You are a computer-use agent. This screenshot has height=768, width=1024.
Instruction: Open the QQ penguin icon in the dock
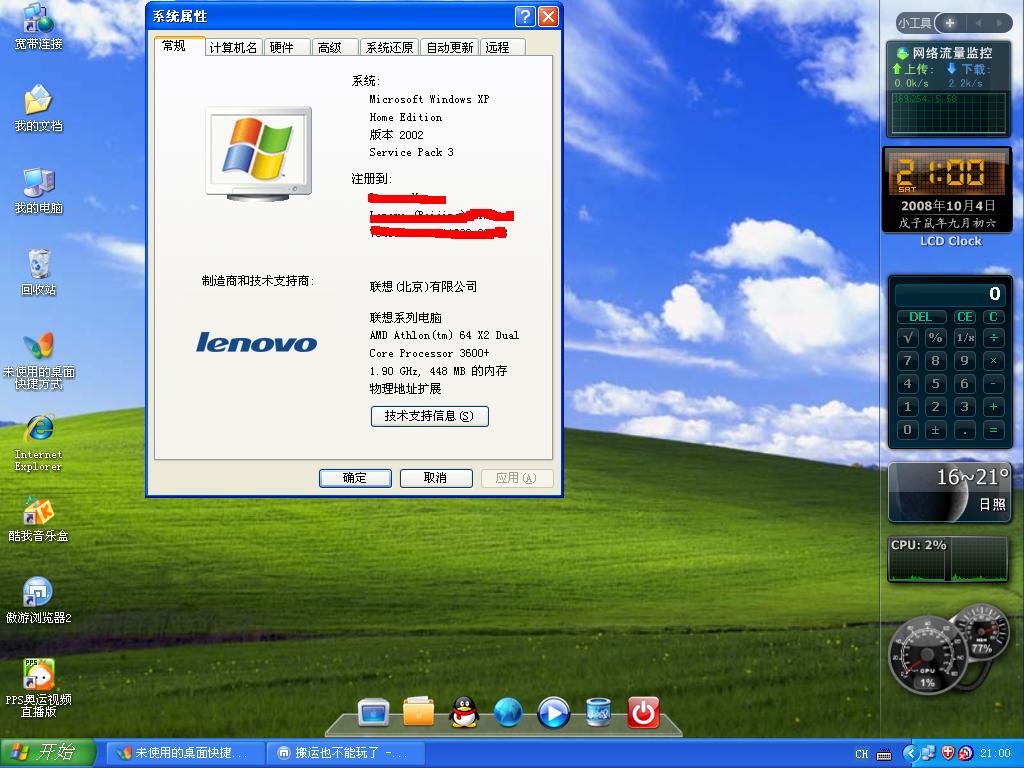(464, 712)
